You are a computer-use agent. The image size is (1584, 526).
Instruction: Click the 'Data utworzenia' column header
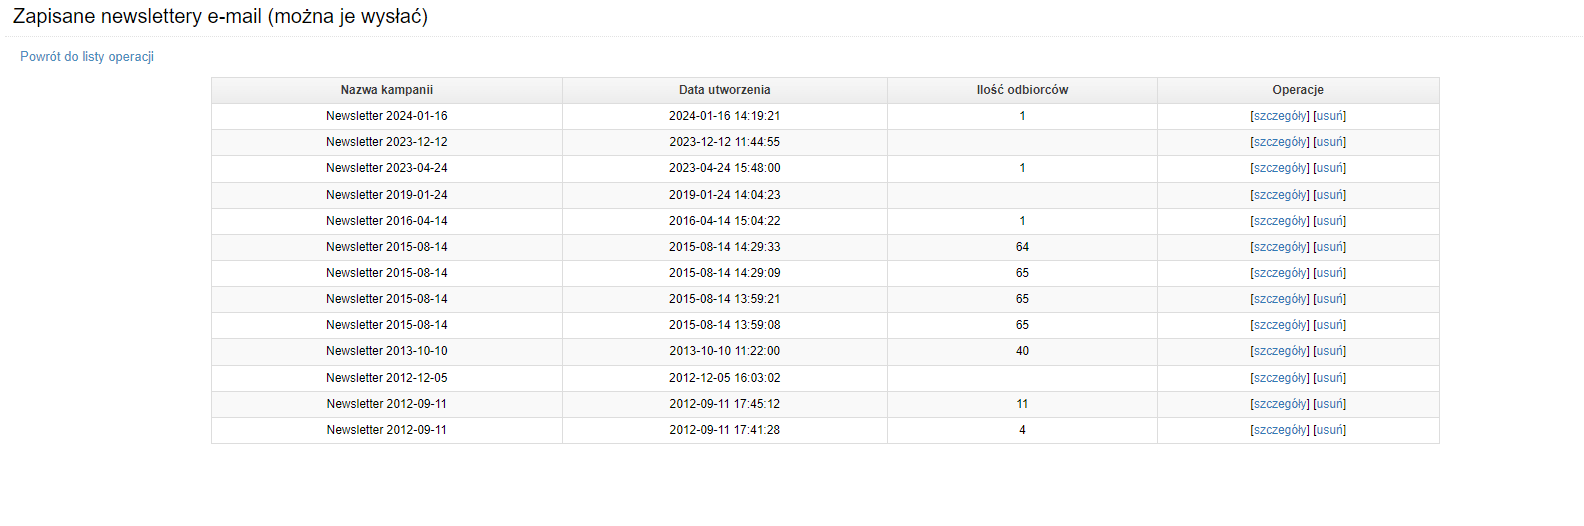coord(725,90)
